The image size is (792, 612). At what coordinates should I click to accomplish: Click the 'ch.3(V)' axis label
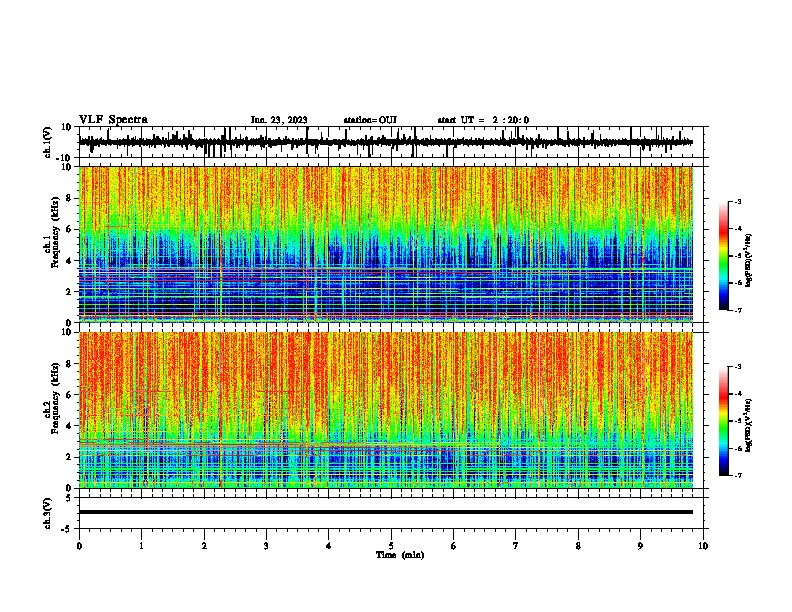pyautogui.click(x=48, y=514)
